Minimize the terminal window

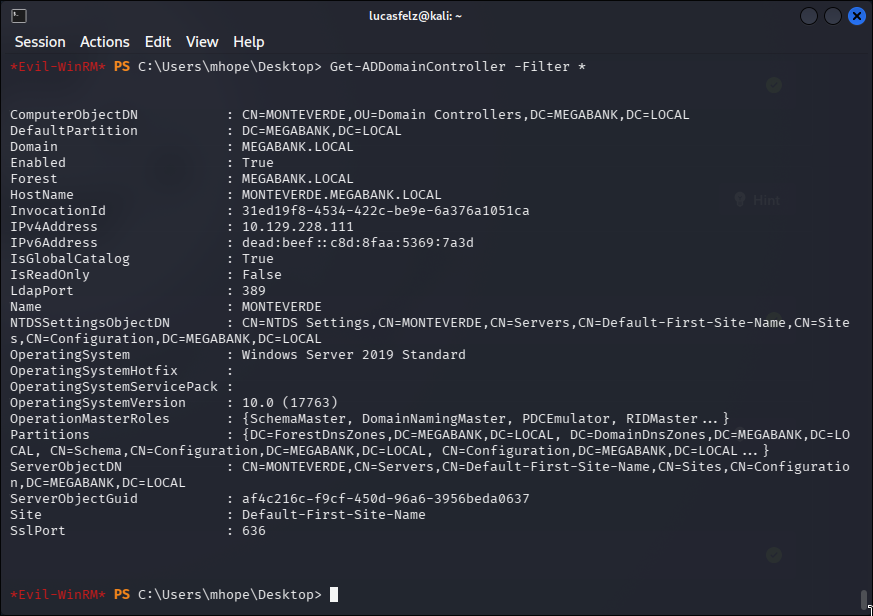point(809,16)
